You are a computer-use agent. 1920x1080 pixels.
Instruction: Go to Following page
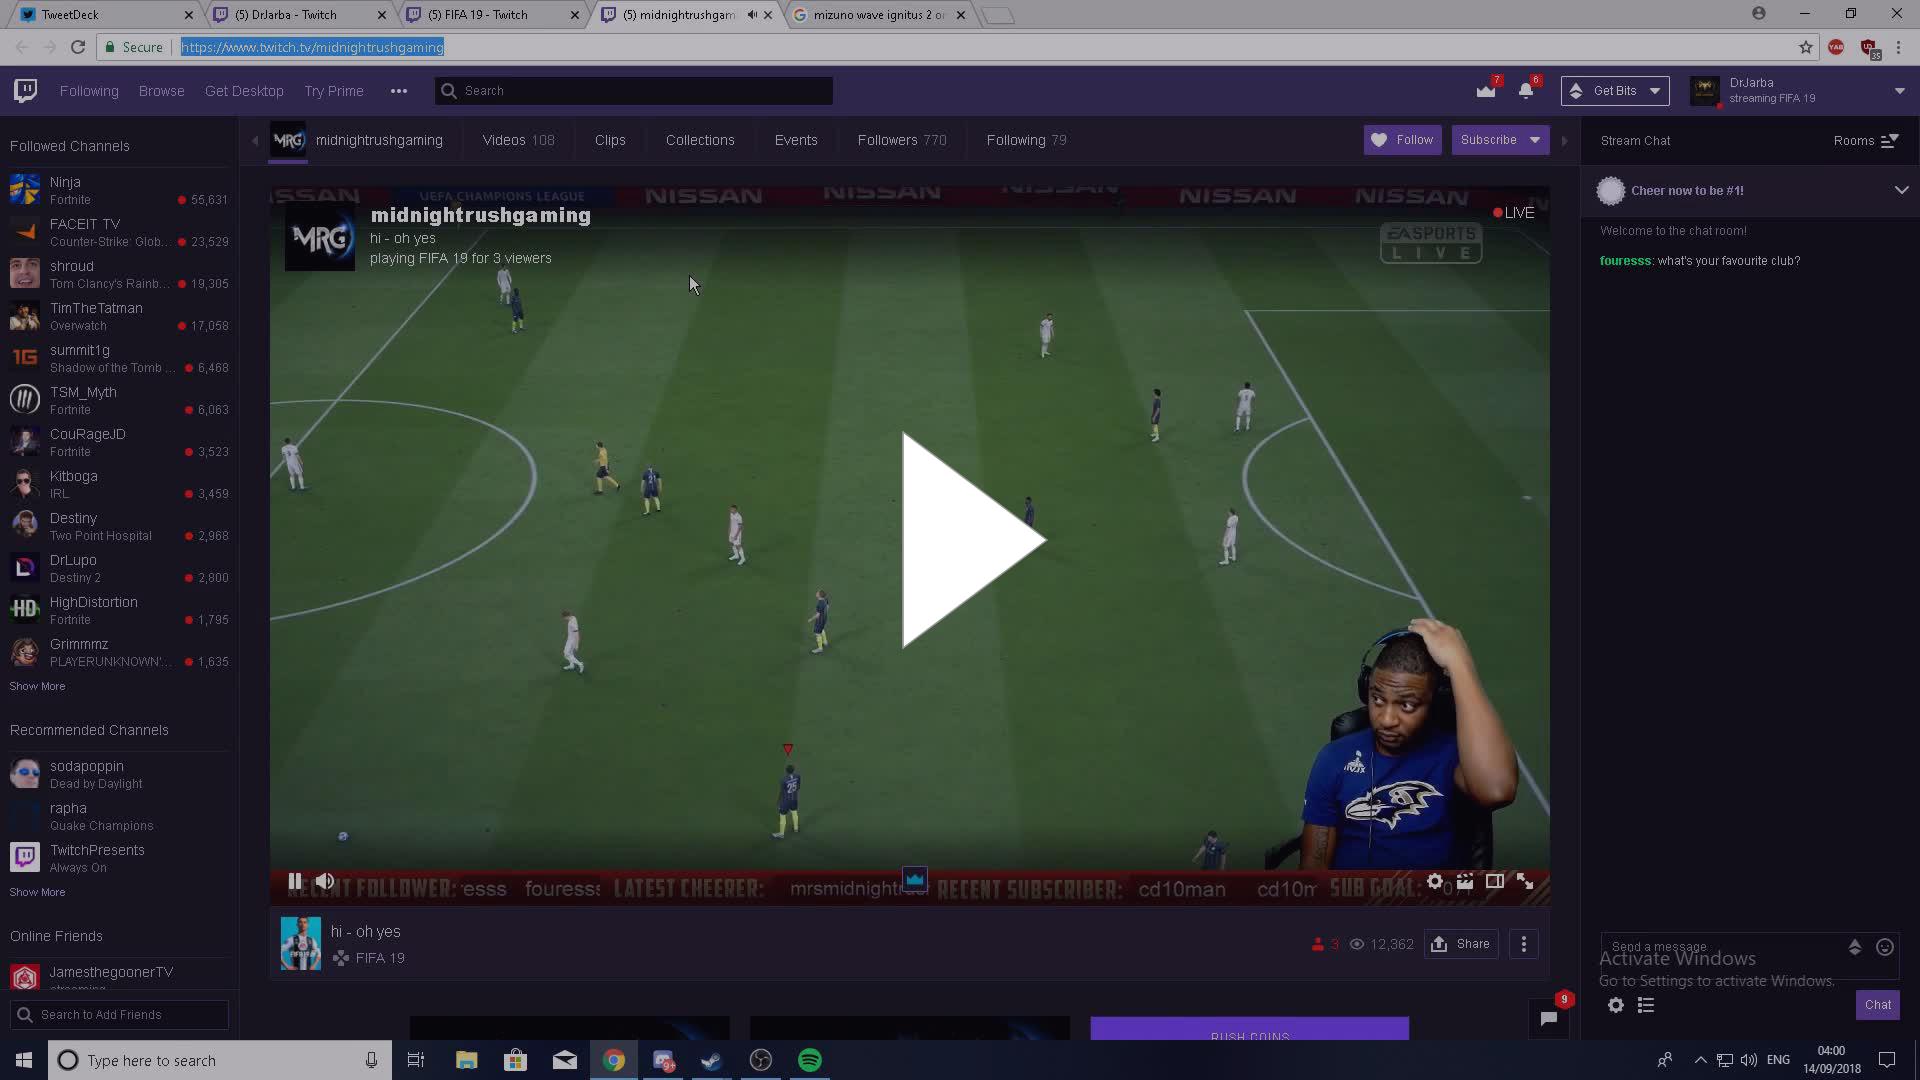(x=89, y=91)
